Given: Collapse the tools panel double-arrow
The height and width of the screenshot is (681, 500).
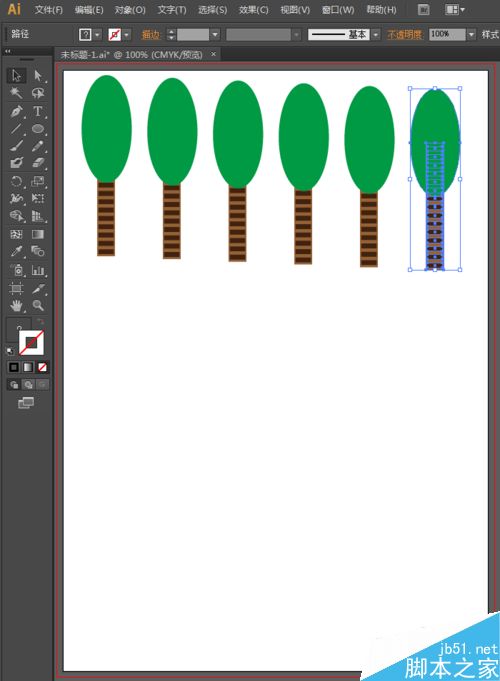Looking at the screenshot, I should coord(7,51).
